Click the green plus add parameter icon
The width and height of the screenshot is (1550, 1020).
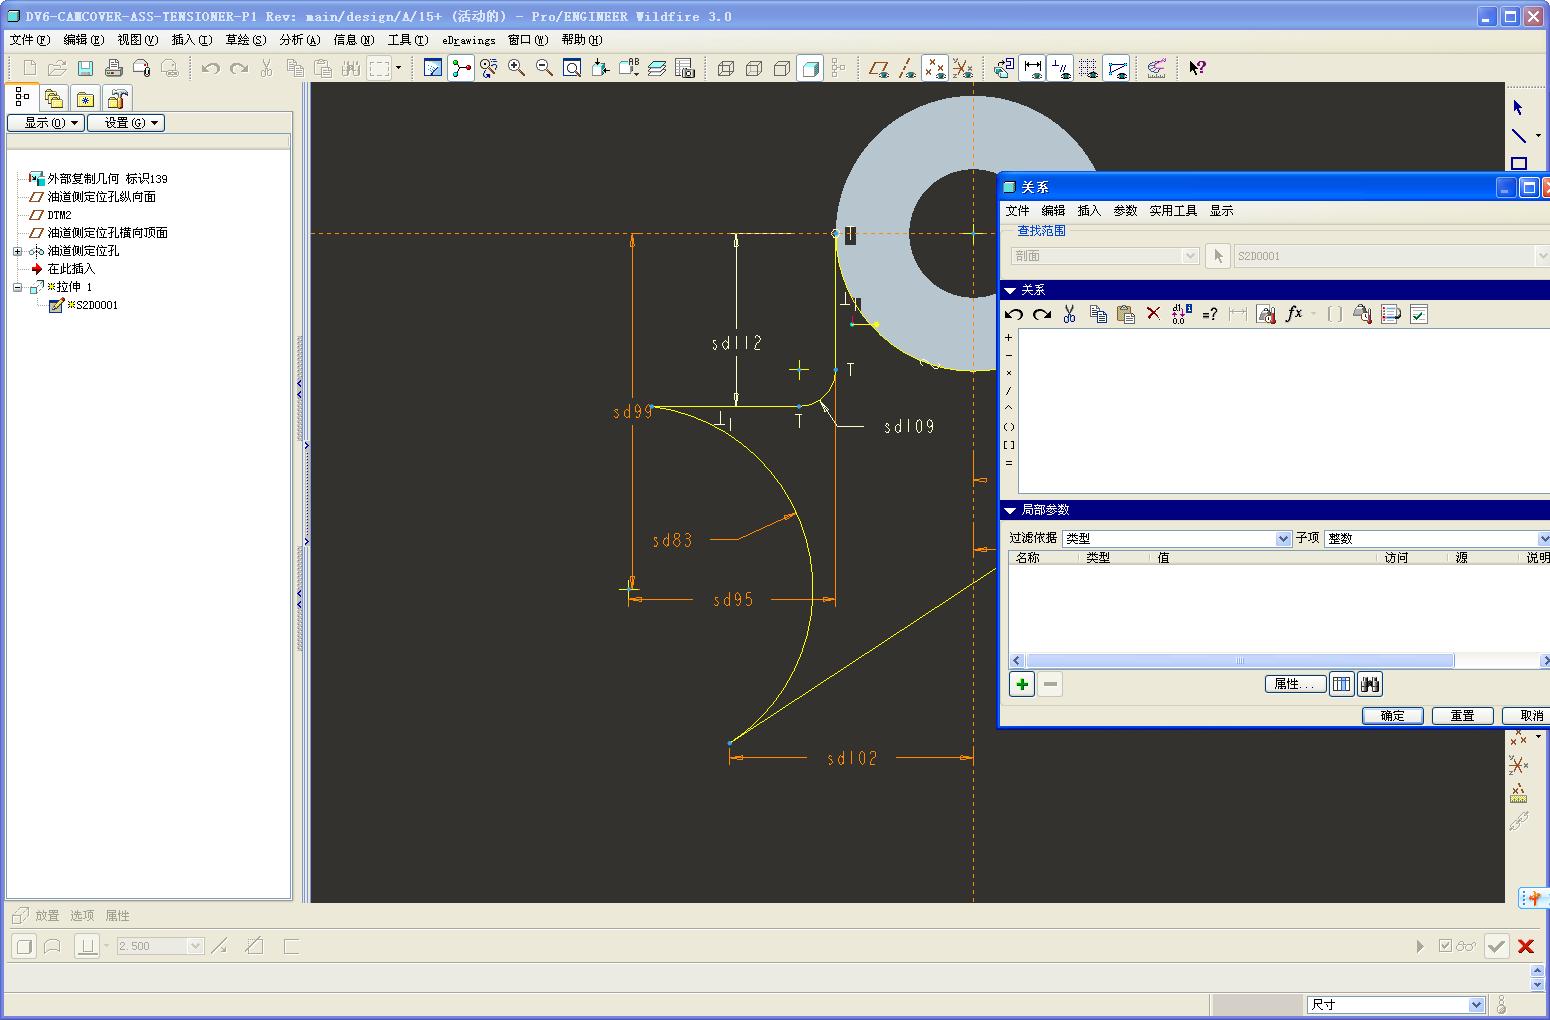point(1022,685)
